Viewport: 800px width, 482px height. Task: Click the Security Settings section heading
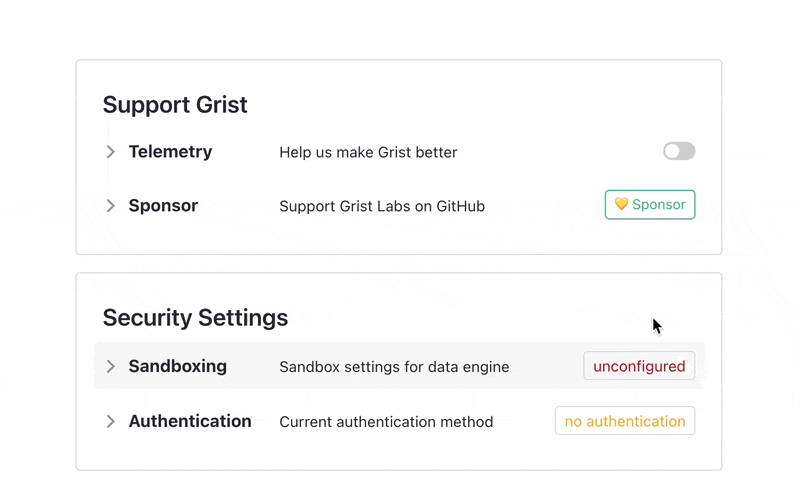195,318
